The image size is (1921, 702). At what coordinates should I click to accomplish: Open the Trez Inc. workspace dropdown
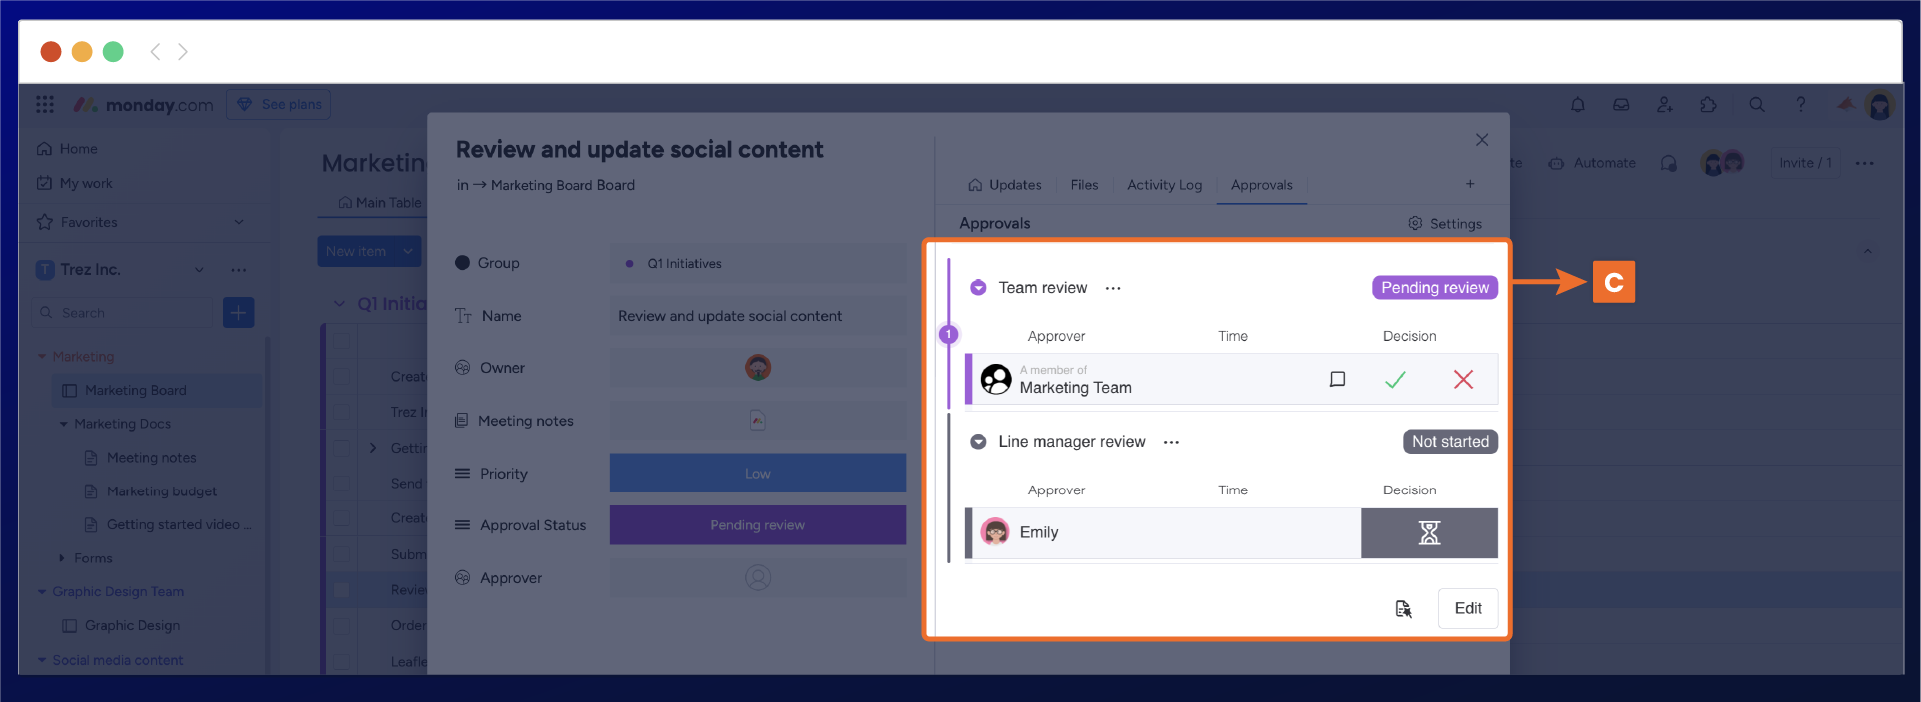pyautogui.click(x=199, y=270)
